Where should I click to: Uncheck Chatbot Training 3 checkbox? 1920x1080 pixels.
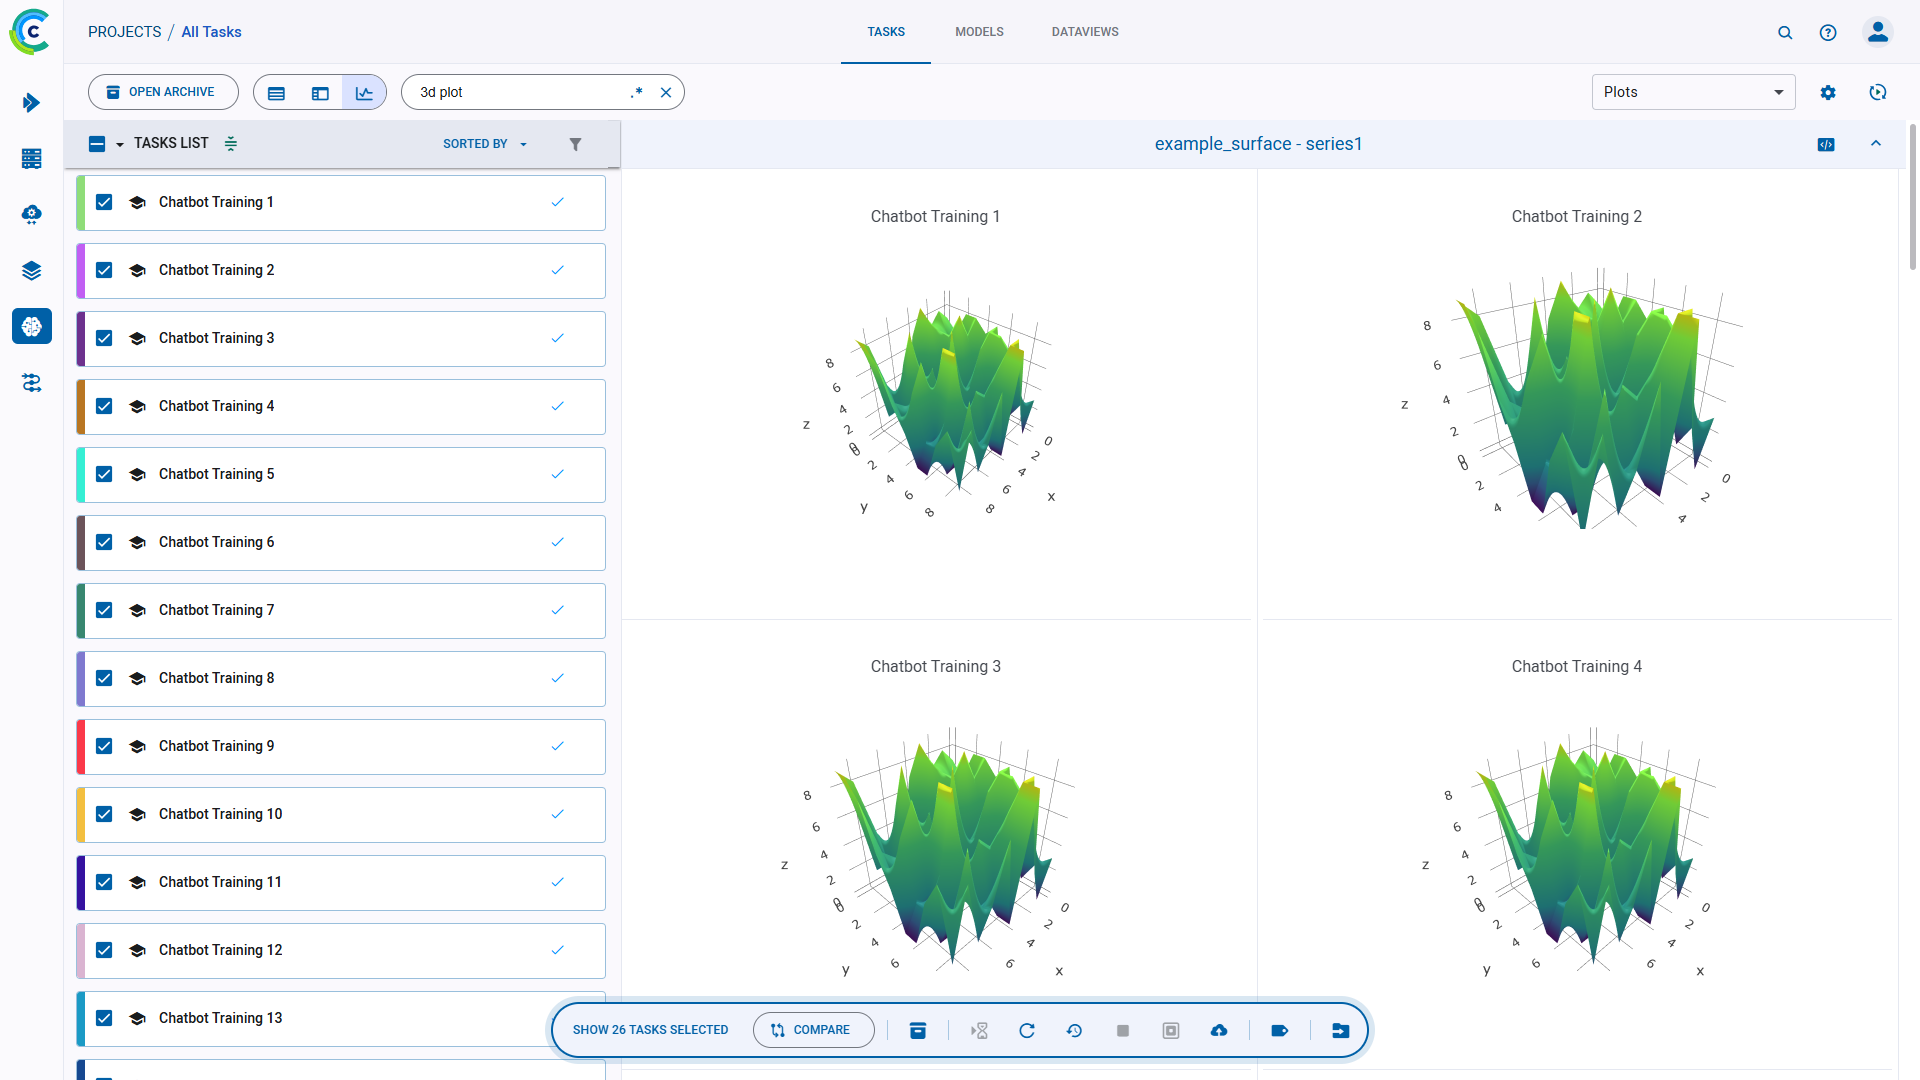point(104,338)
